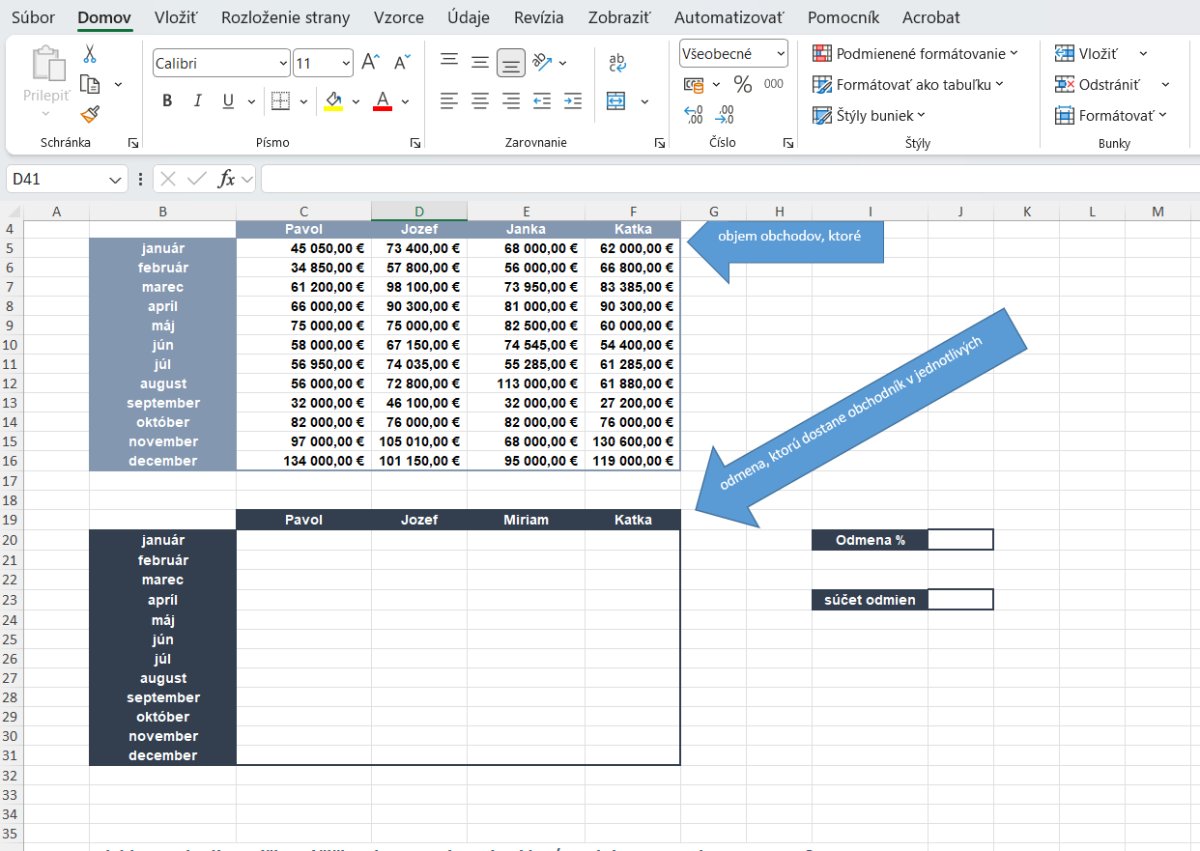Switch to the Vzorce tab
Image resolution: width=1200 pixels, height=851 pixels.
[399, 17]
